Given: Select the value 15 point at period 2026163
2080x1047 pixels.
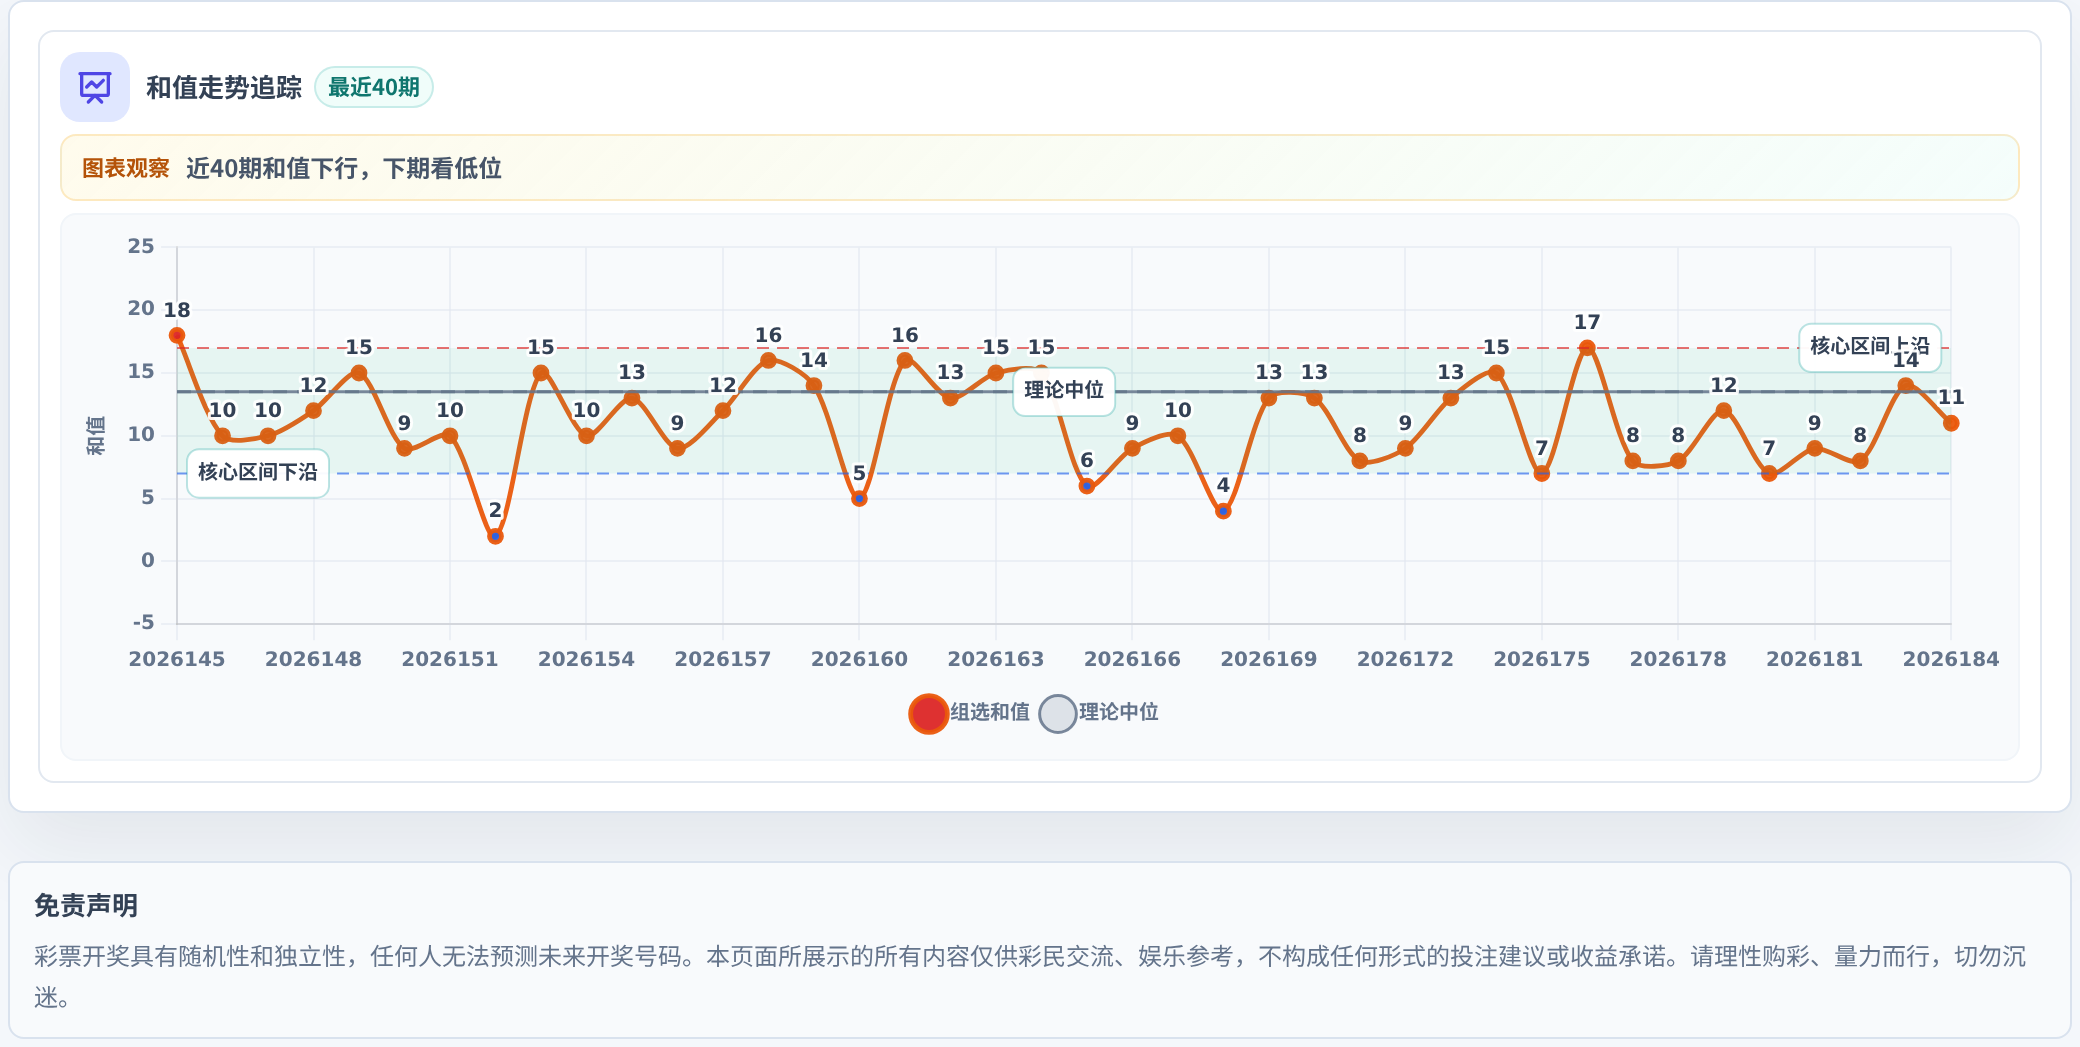Looking at the screenshot, I should (995, 373).
